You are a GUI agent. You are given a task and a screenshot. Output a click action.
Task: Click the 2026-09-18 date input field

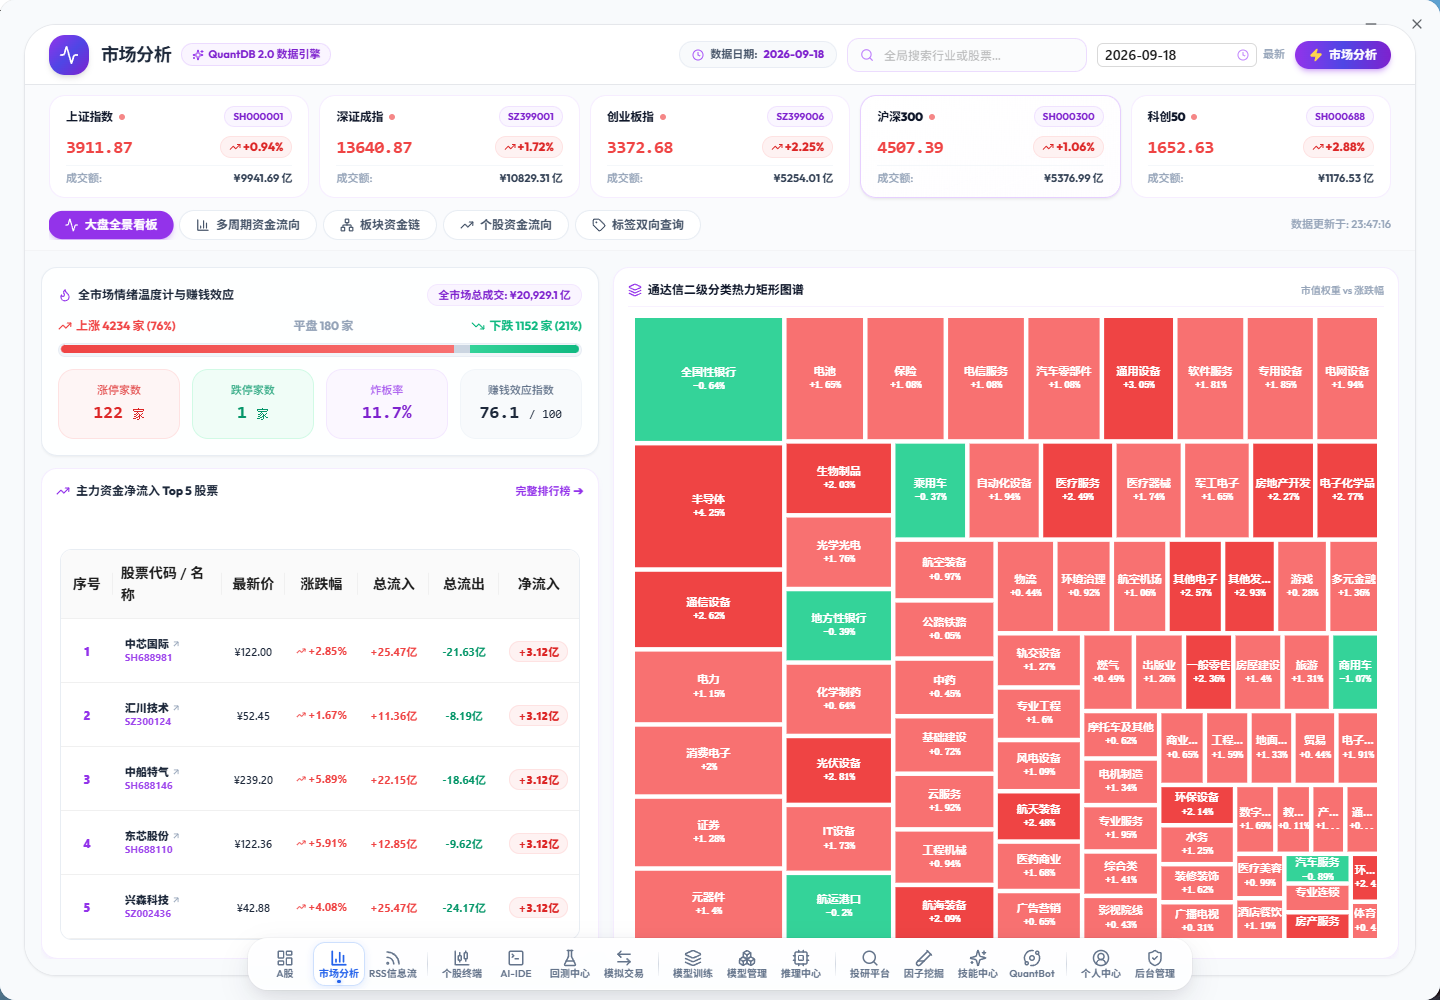(x=1176, y=55)
